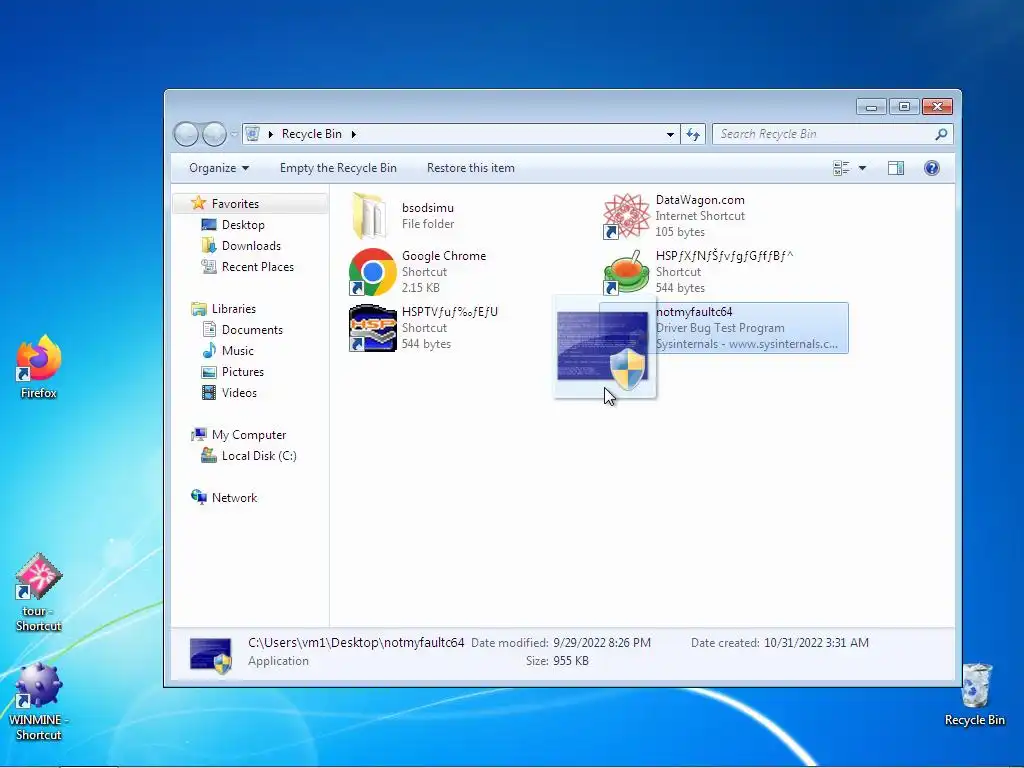
Task: Open the view options dropdown arrow
Action: point(862,168)
